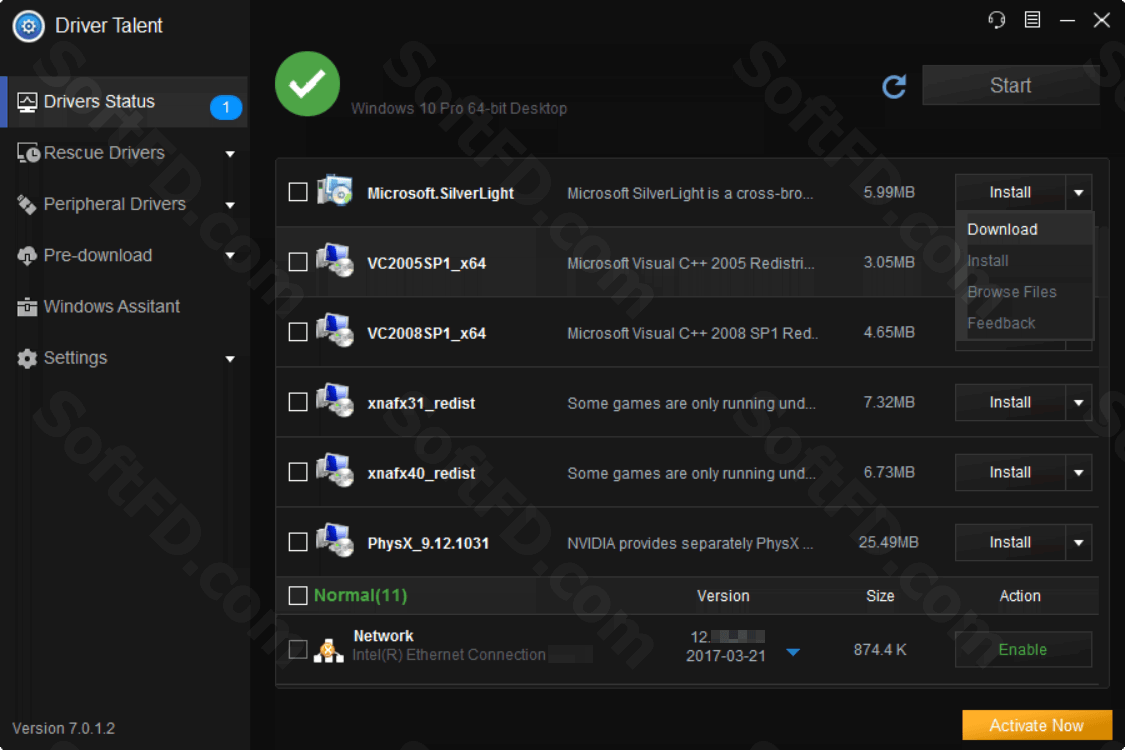Expand the Pre-download submenu arrow

[230, 256]
